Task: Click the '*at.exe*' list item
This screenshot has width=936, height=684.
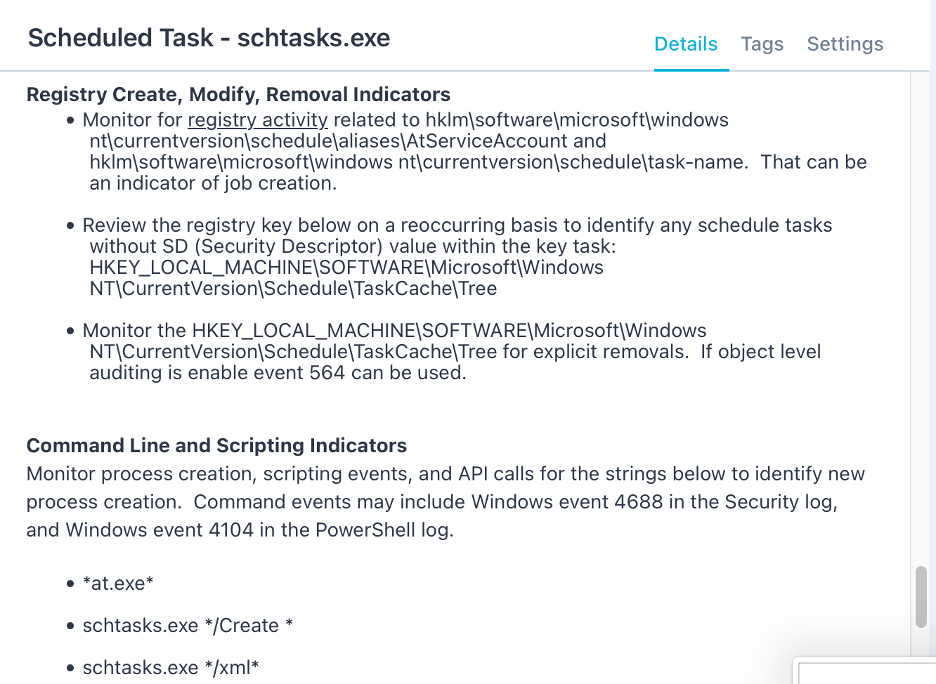Action: click(x=118, y=583)
